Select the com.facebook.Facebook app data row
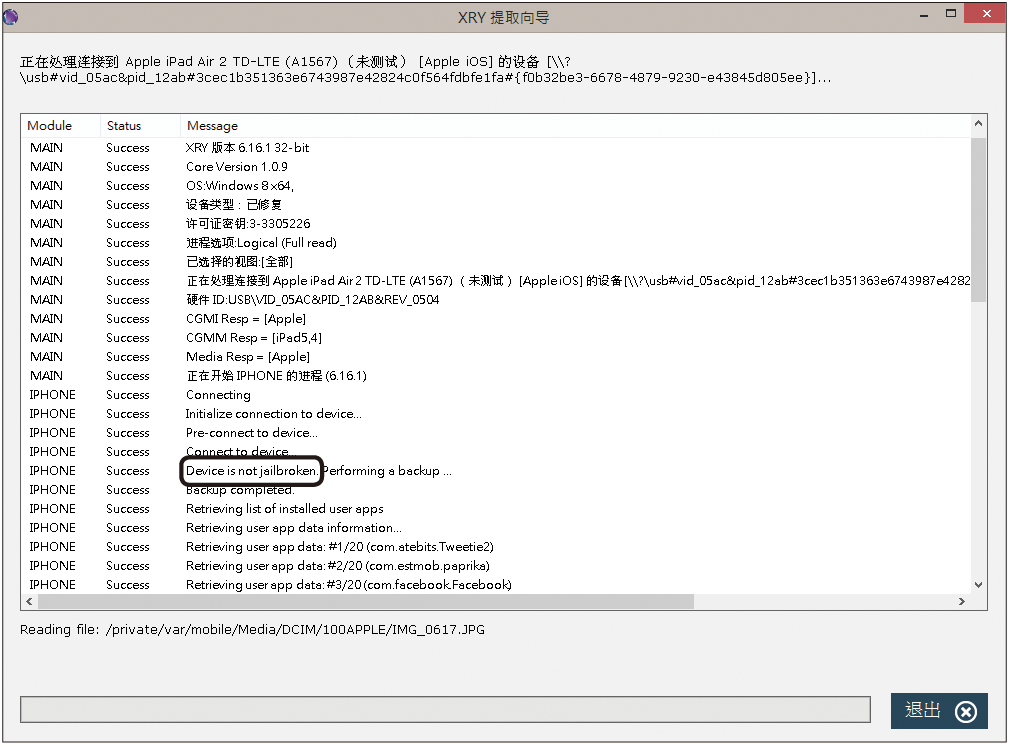Screen dimensions: 1010x747 click(496, 585)
